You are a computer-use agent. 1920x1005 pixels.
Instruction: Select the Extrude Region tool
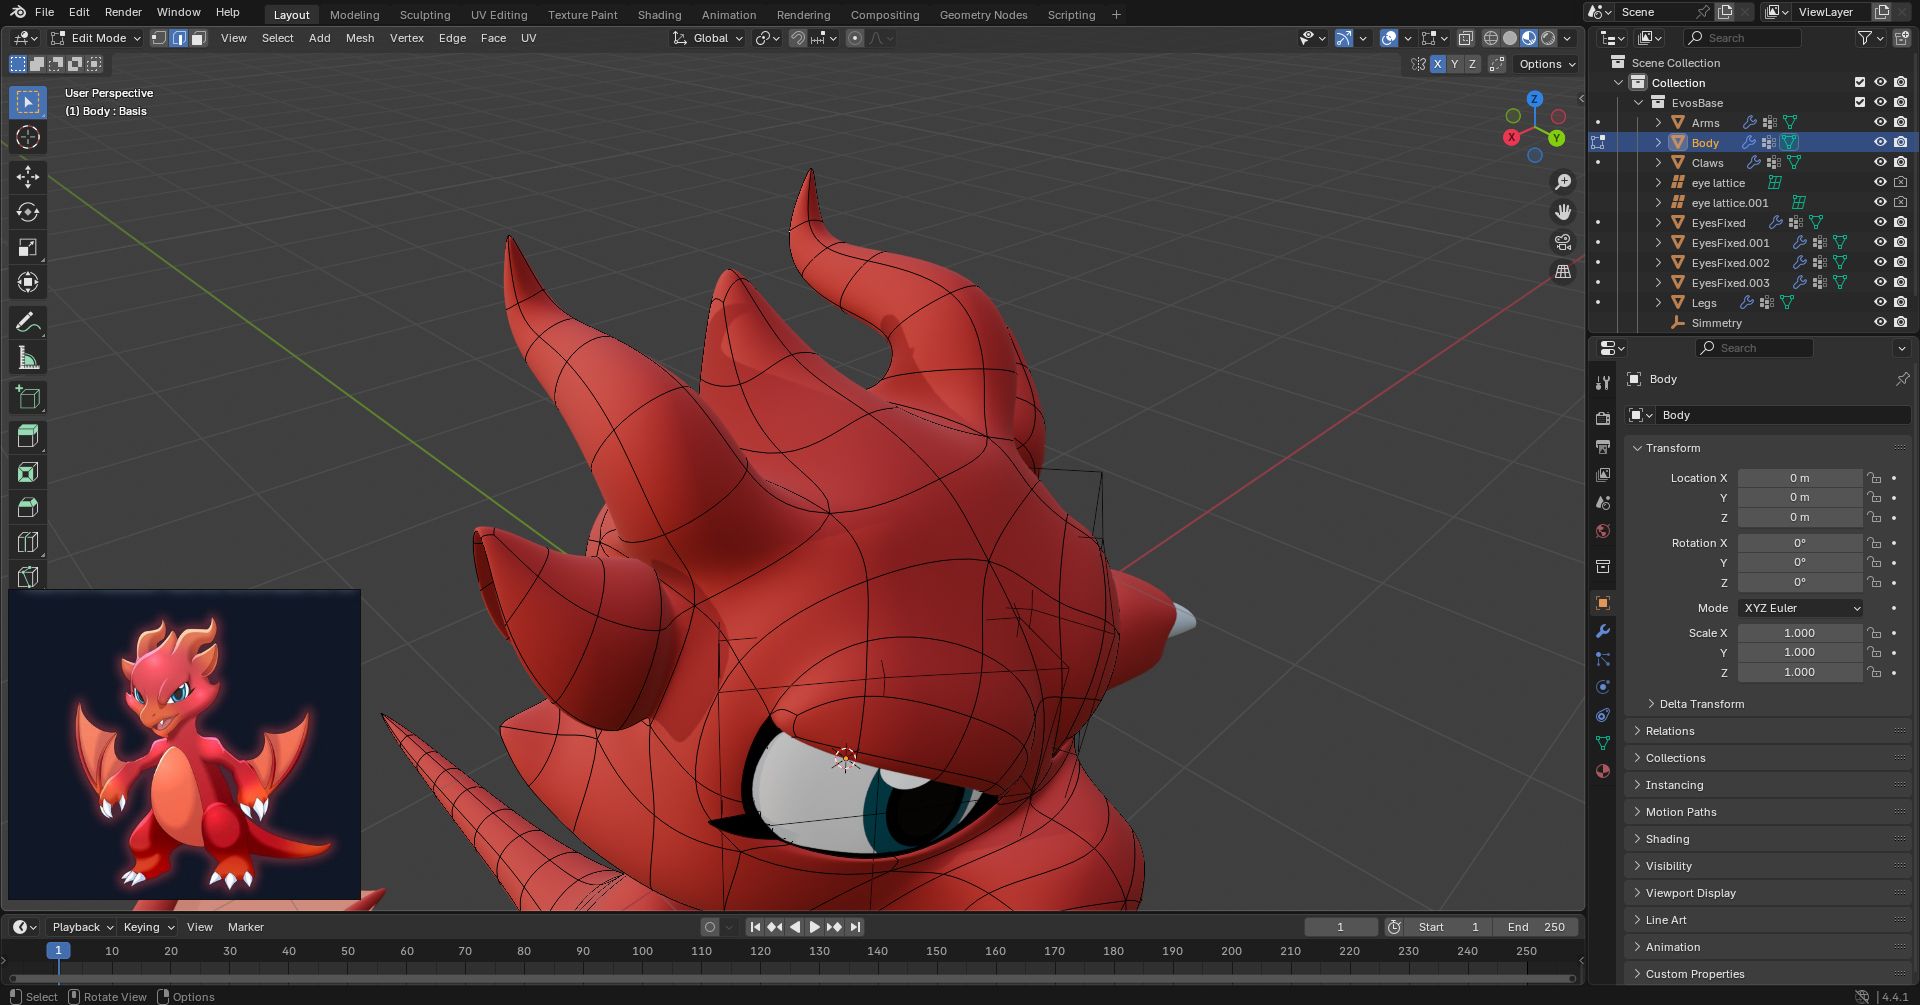click(28, 437)
